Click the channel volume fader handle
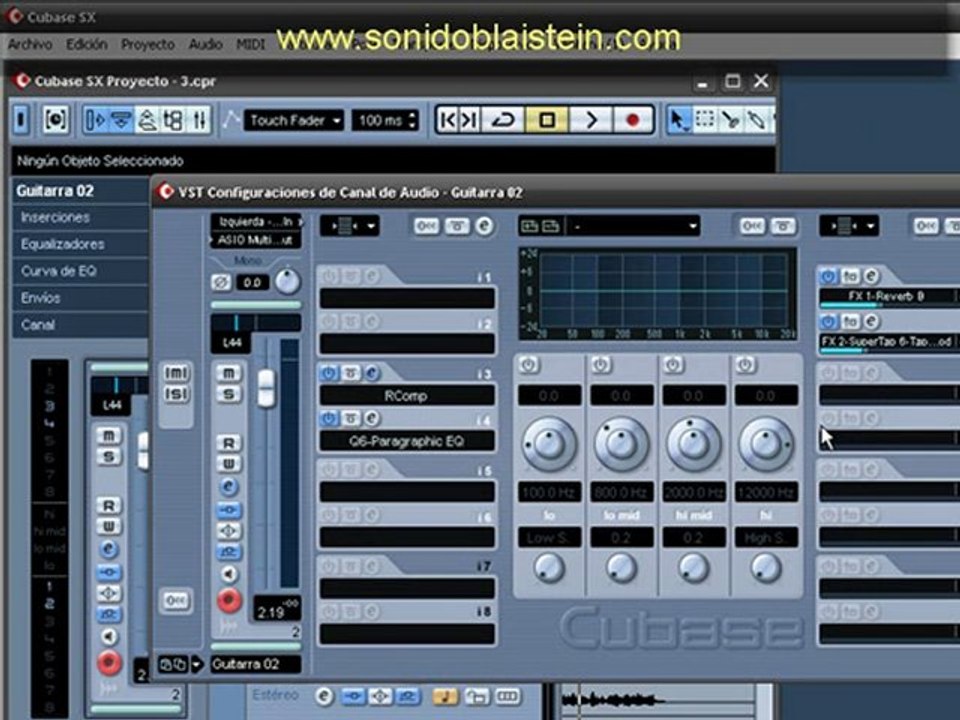Image resolution: width=960 pixels, height=720 pixels. click(266, 388)
